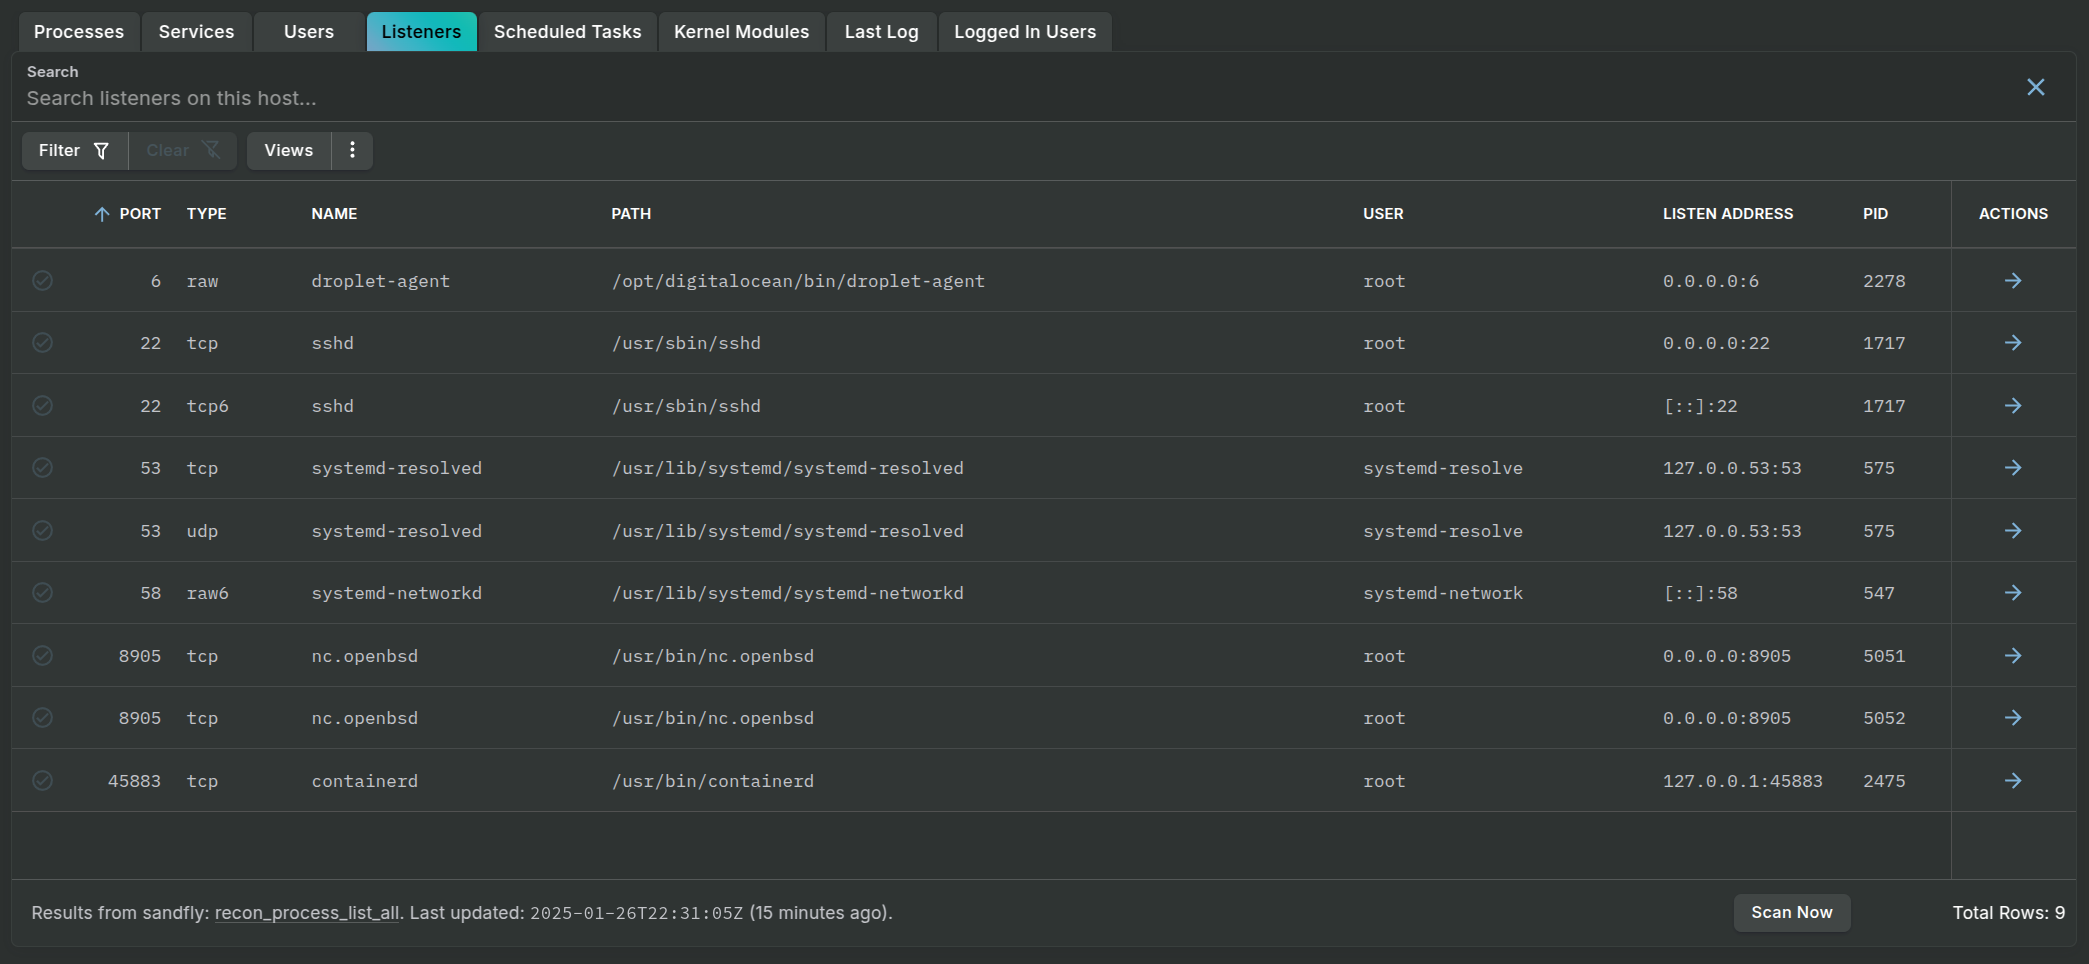Click the udp type cell
The width and height of the screenshot is (2089, 964).
coord(202,531)
